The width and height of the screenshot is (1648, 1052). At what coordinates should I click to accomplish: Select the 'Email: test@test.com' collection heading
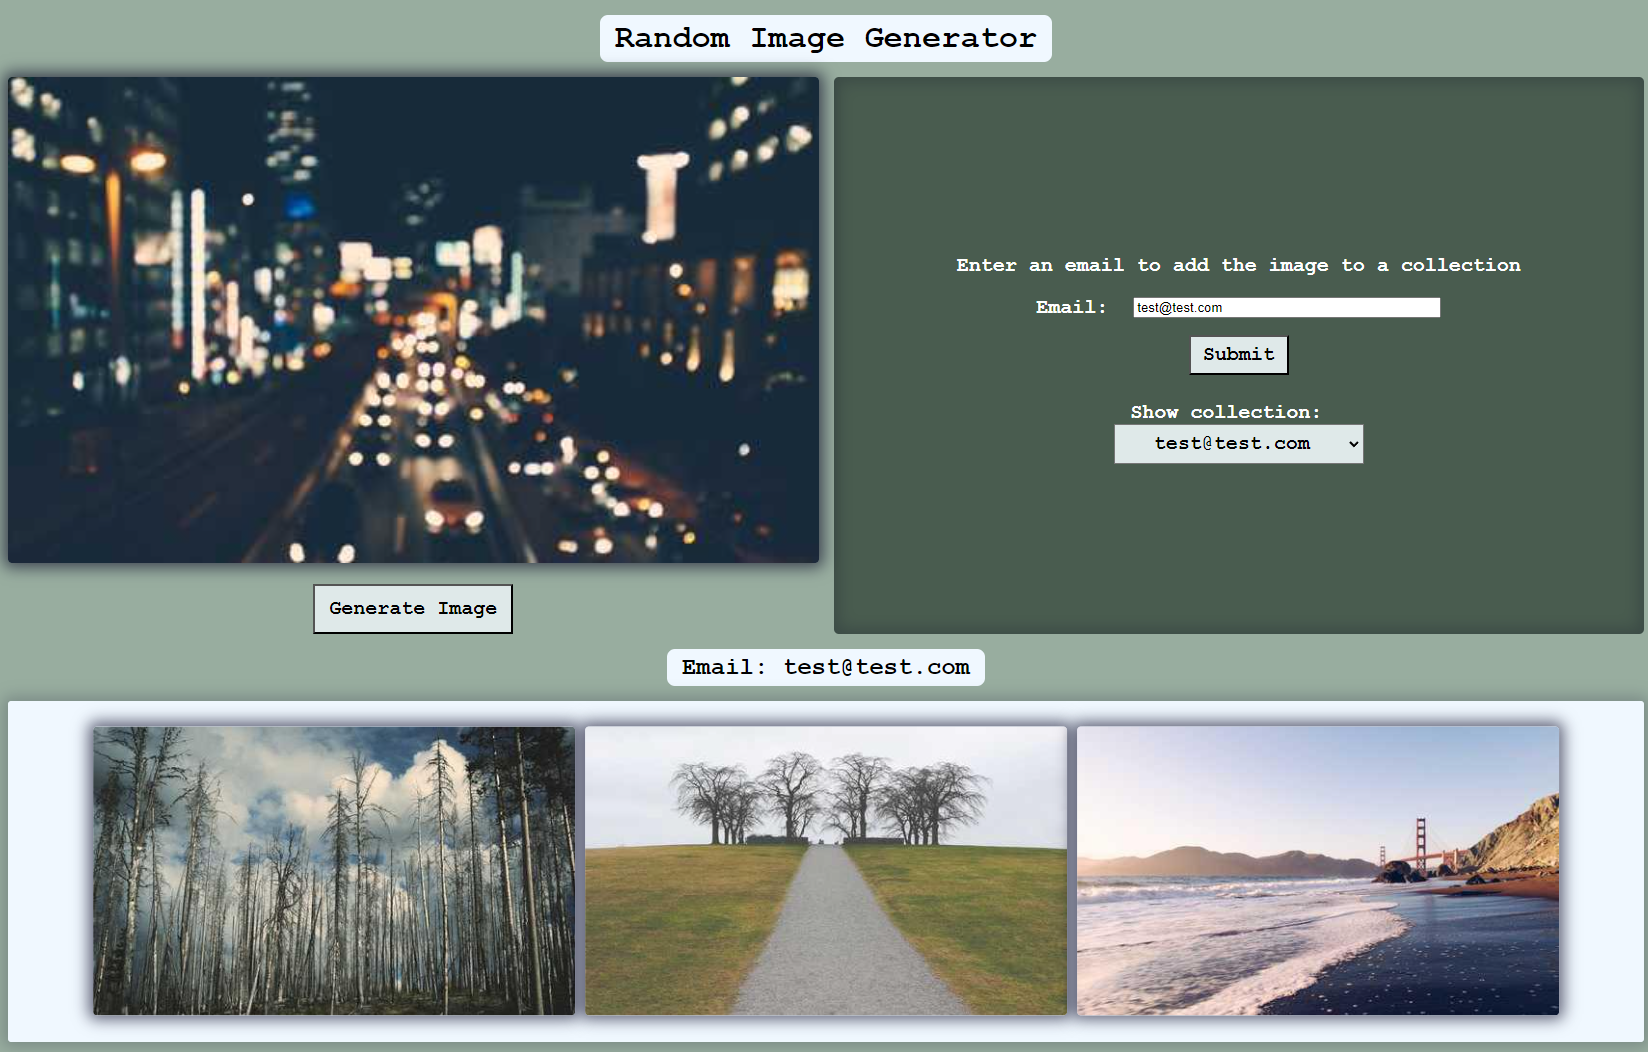[826, 667]
